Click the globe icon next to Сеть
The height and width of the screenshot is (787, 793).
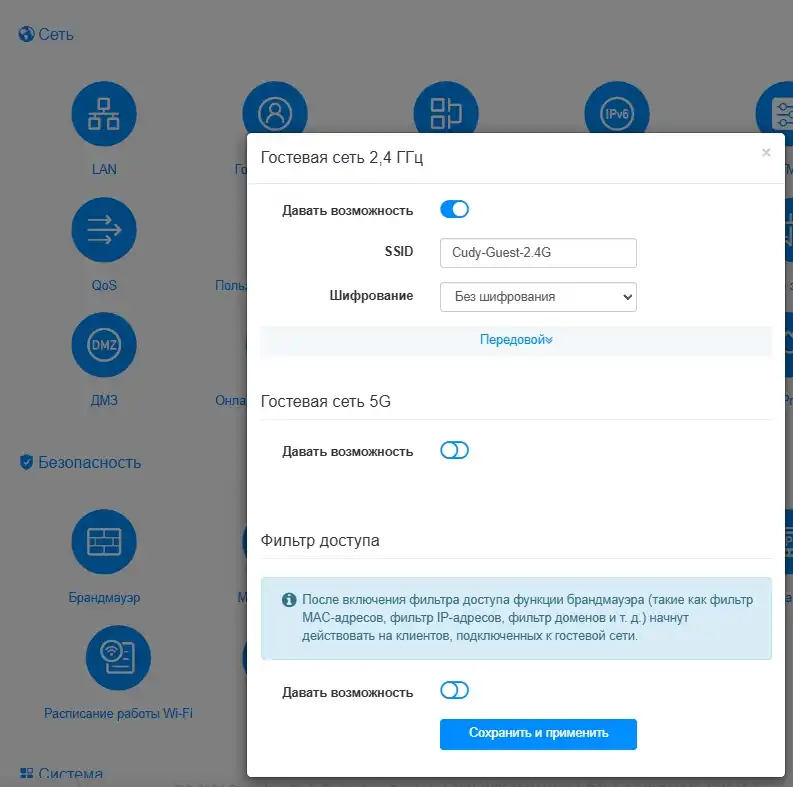pyautogui.click(x=26, y=34)
